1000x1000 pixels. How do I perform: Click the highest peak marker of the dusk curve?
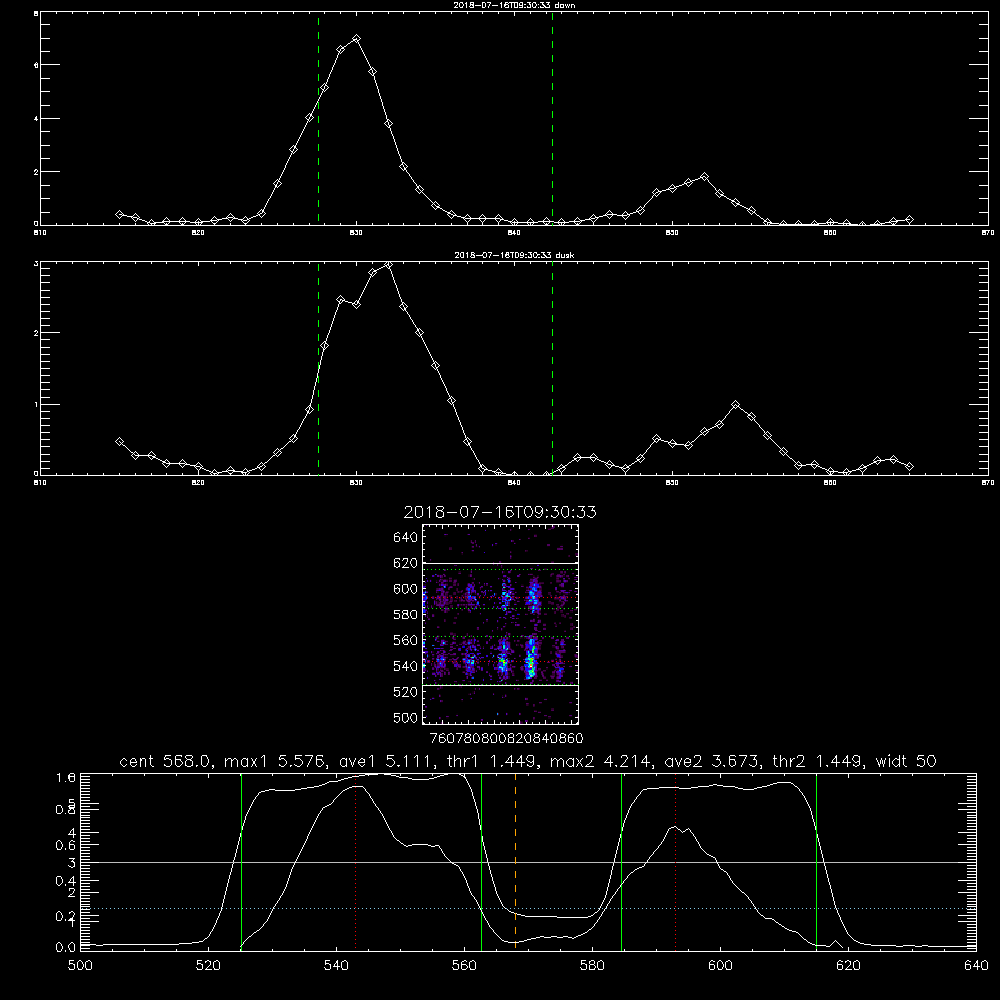pyautogui.click(x=388, y=264)
